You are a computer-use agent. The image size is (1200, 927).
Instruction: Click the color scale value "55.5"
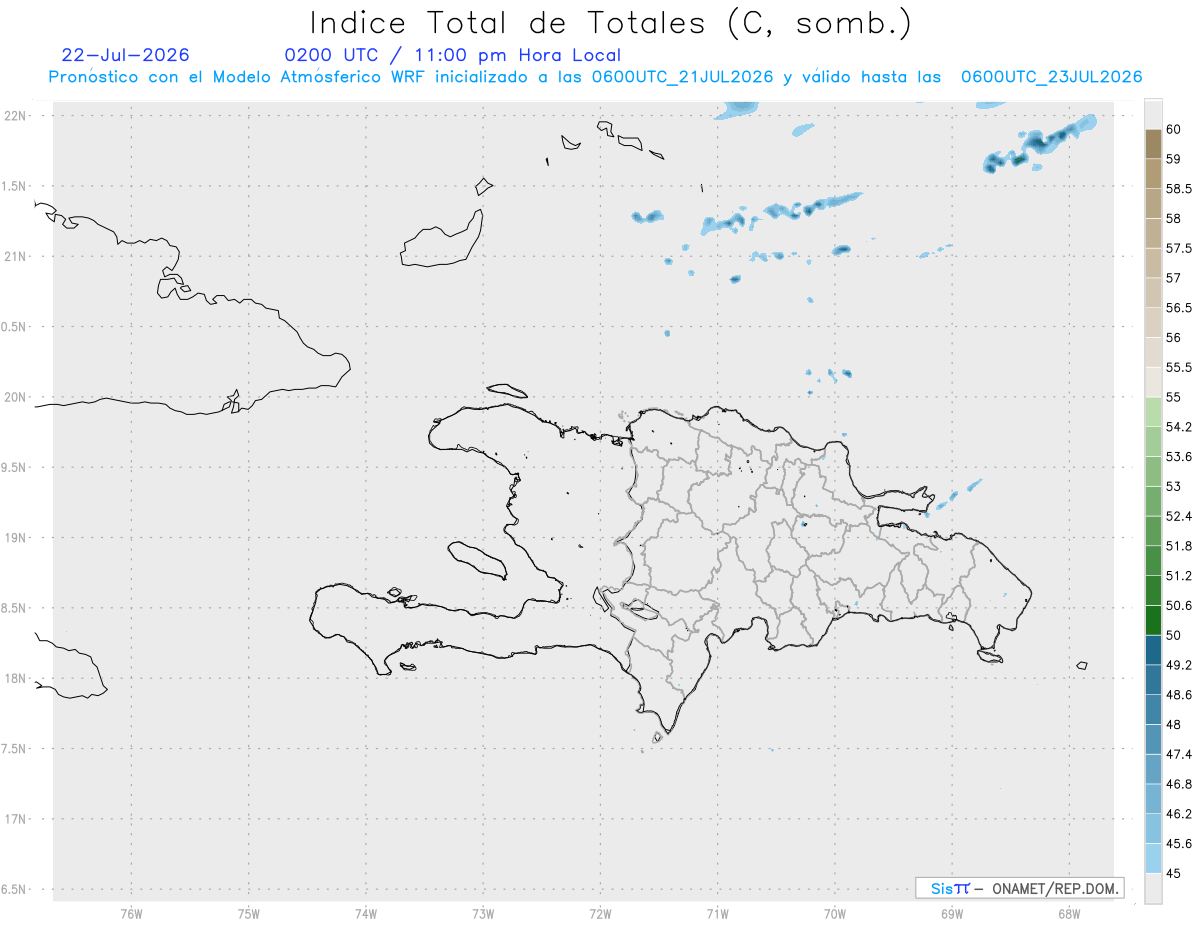[1178, 368]
